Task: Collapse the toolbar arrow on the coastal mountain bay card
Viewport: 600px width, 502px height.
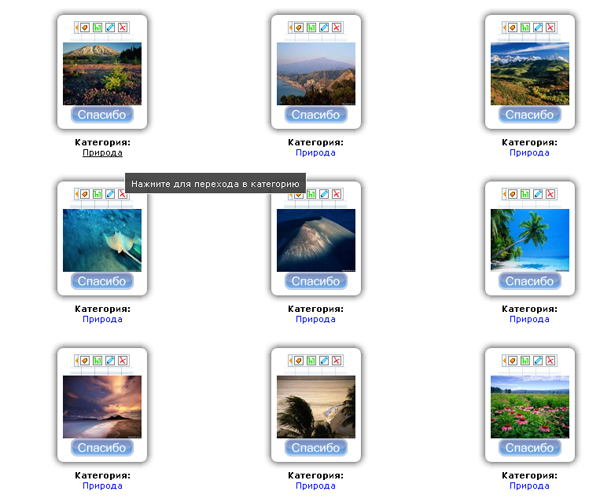Action: coord(291,28)
